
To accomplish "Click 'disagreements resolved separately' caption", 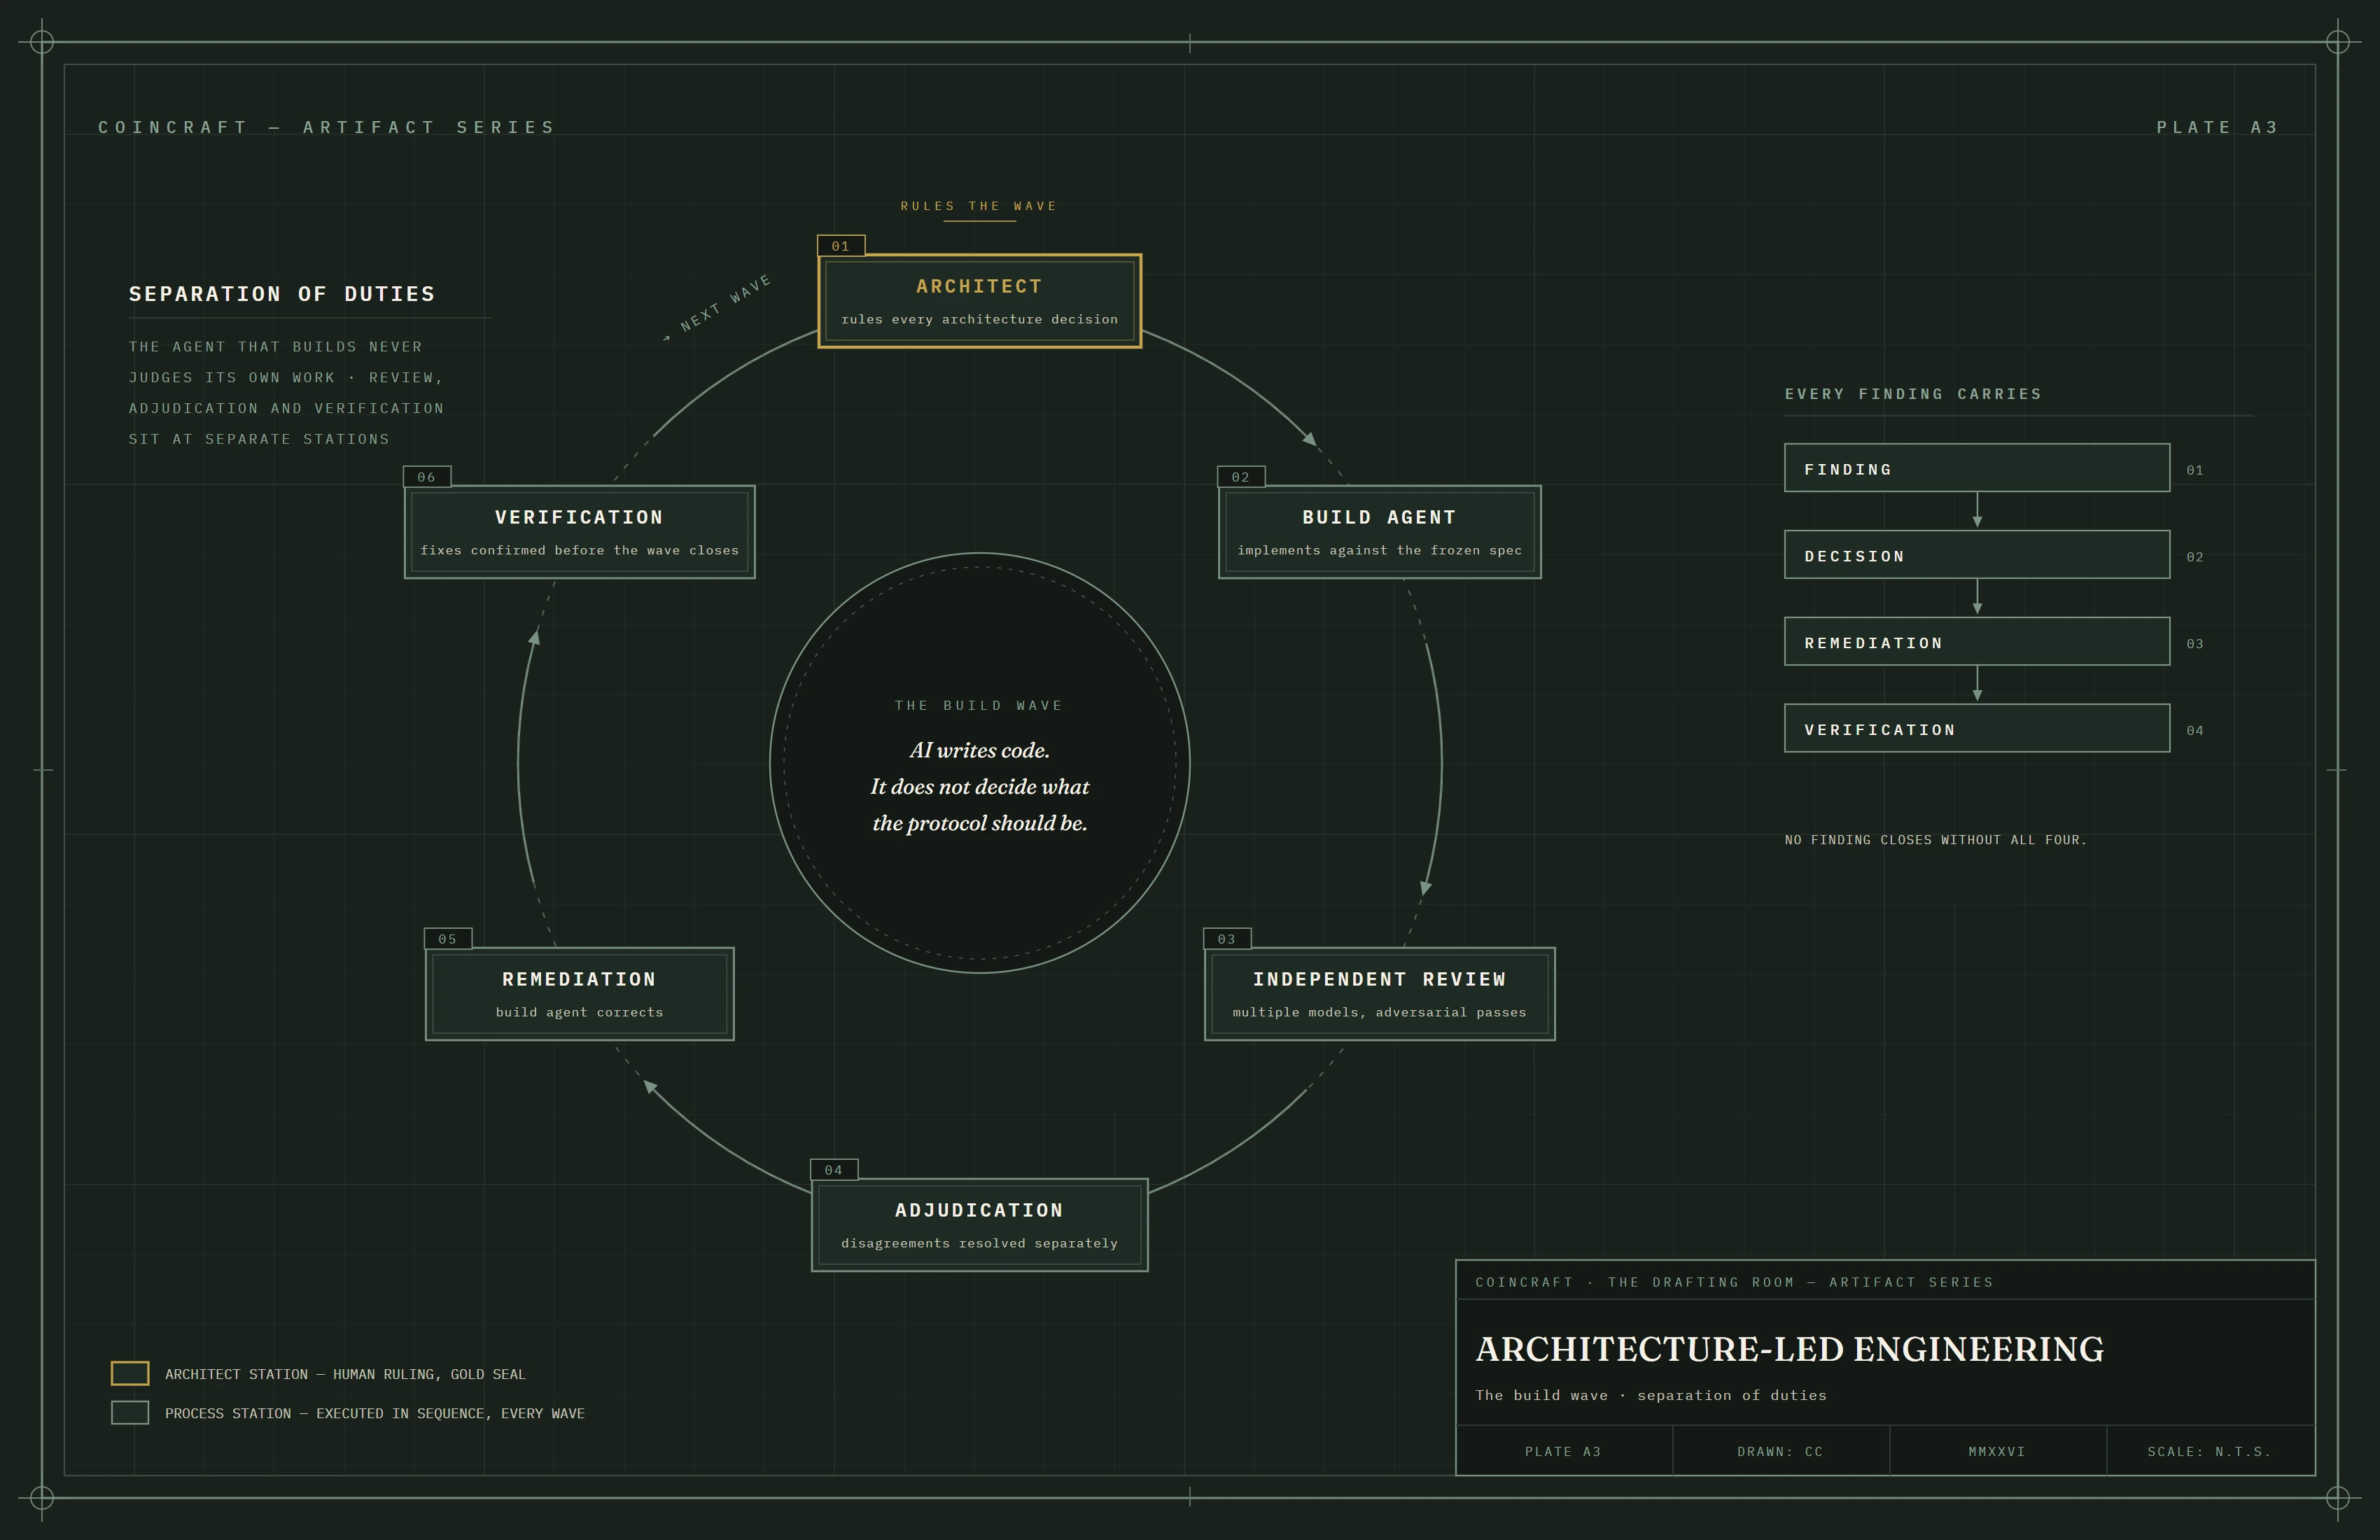I will [979, 1243].
